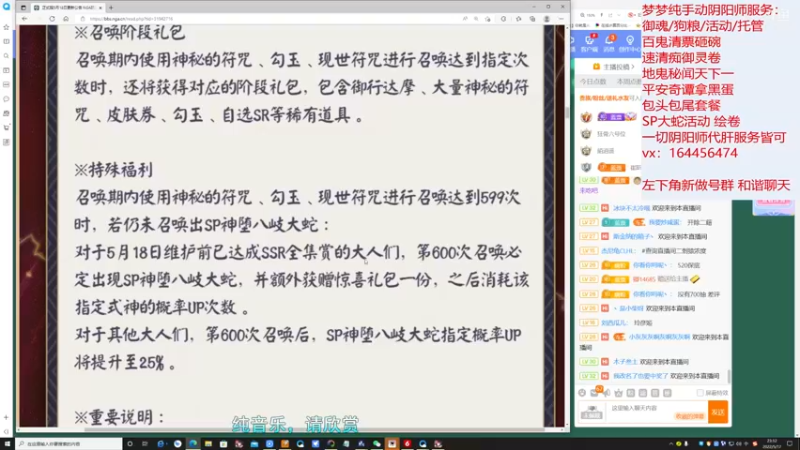Click the crown icon in chat toolbar
Screen dimensions: 800x450
(x=618, y=393)
